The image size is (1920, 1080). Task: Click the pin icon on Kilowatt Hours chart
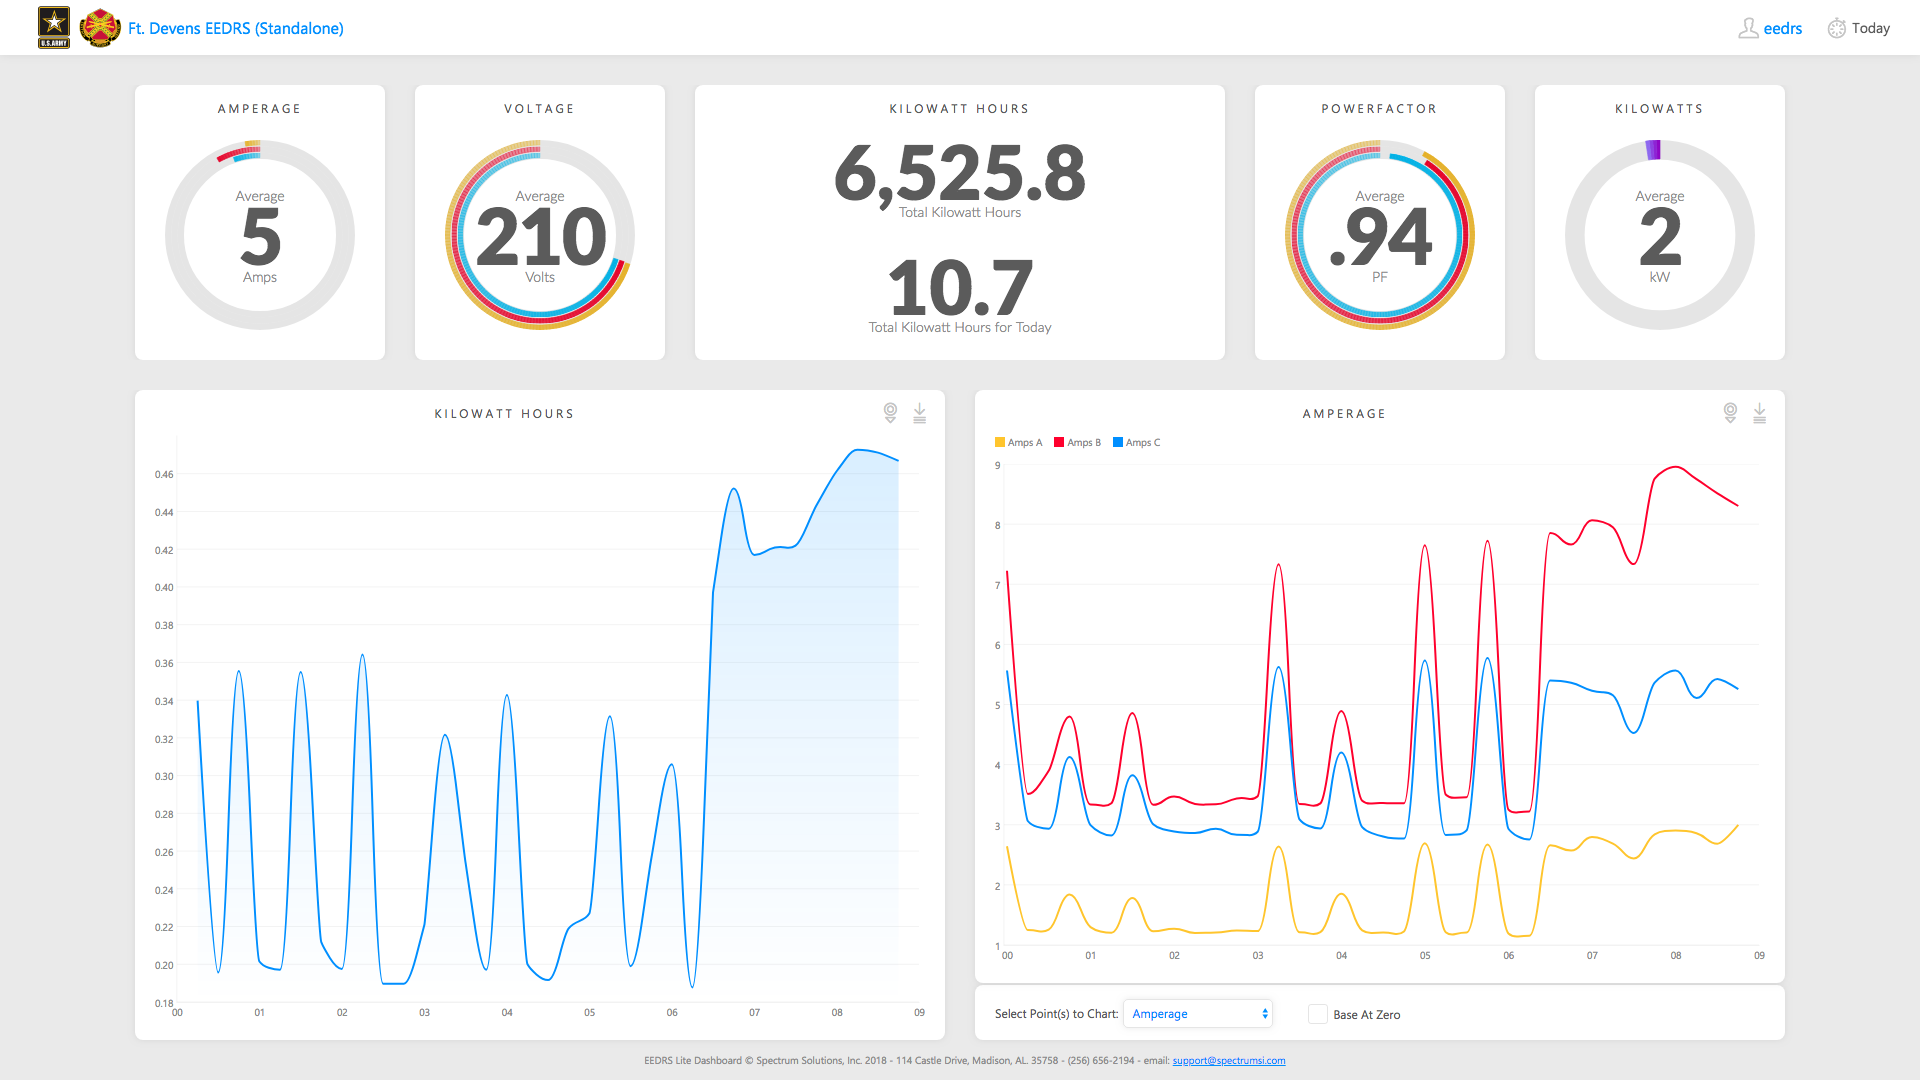point(890,413)
